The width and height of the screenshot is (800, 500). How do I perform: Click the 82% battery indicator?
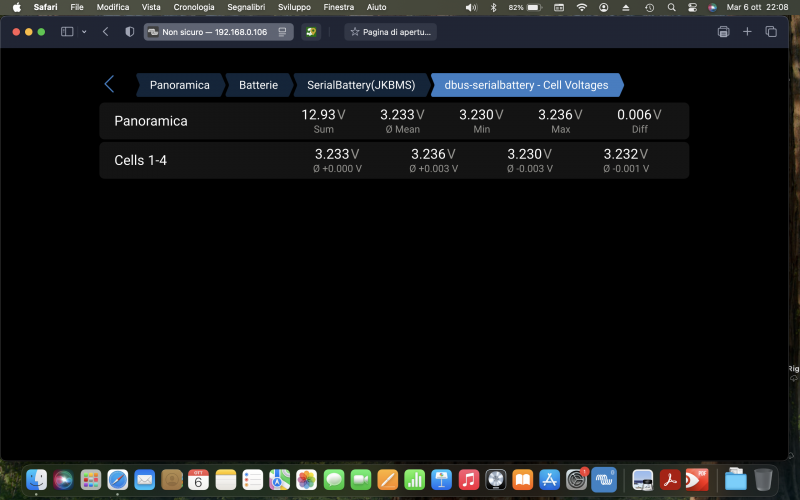(524, 7)
